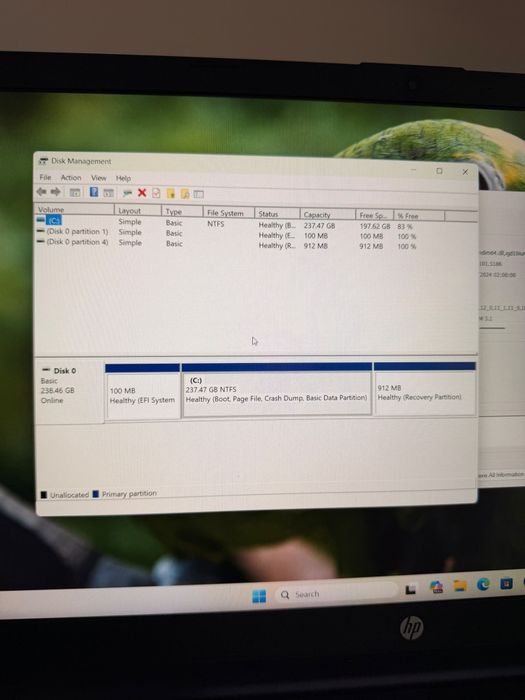525x700 pixels.
Task: Sort by the Volume column header
Action: (75, 209)
